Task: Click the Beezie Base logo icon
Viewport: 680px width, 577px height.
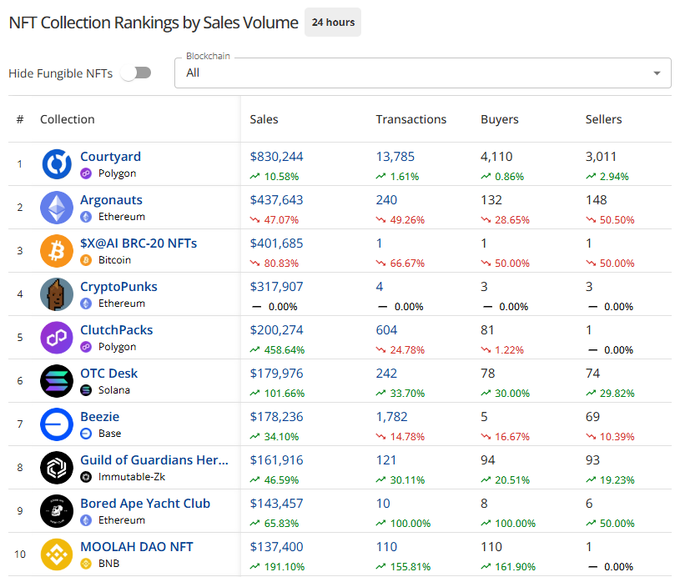Action: coord(57,424)
